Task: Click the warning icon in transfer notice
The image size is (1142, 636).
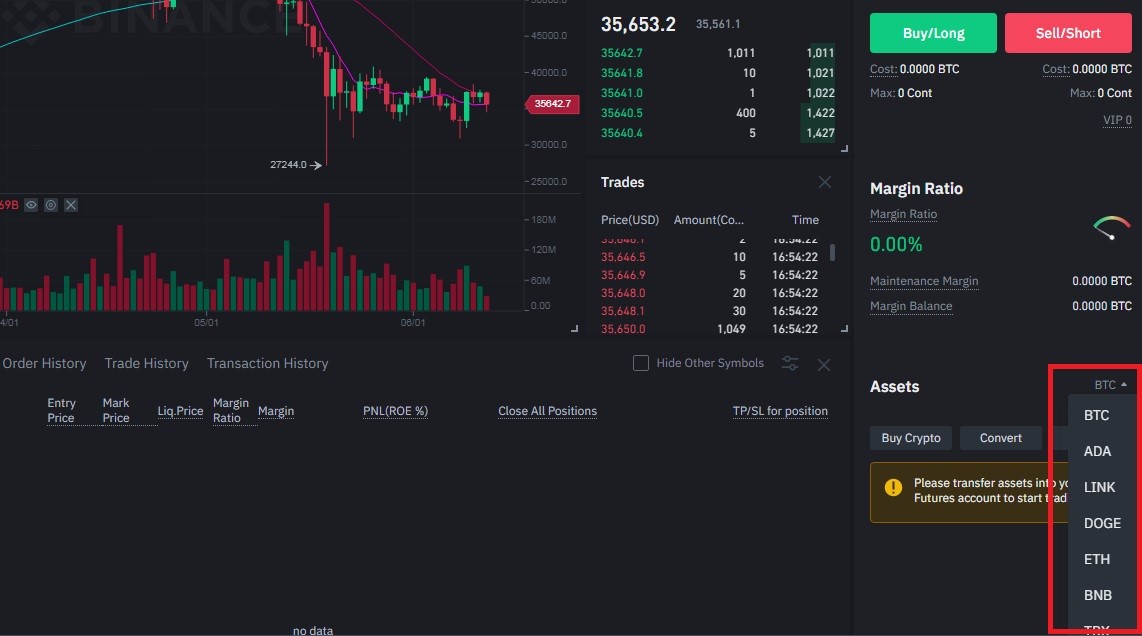Action: (893, 487)
